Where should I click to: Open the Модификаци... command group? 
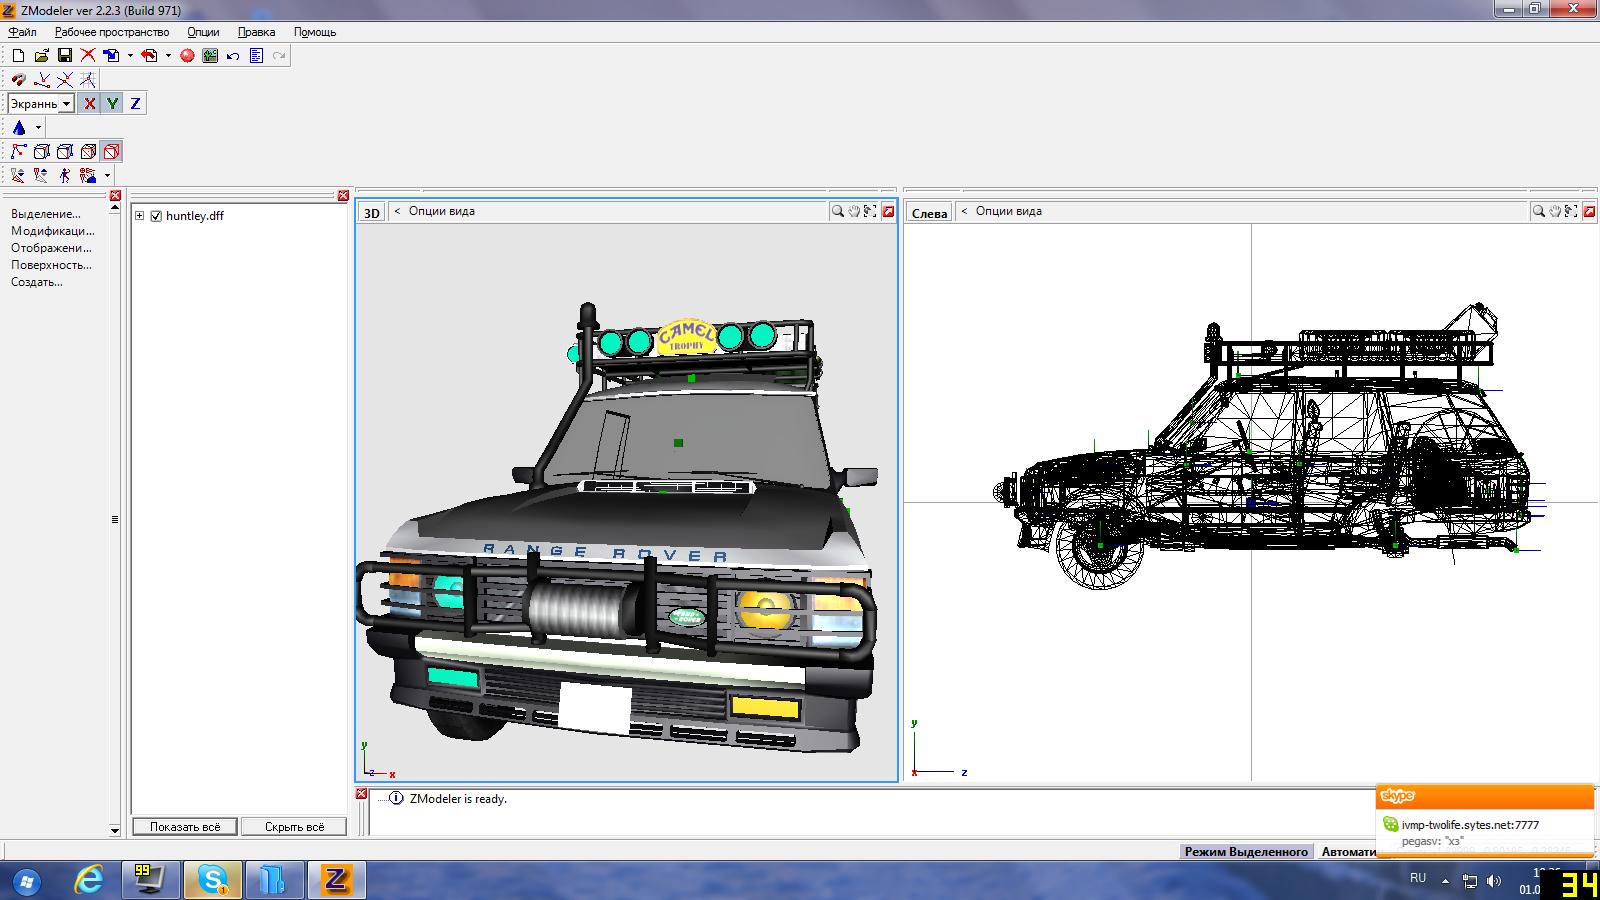(53, 231)
